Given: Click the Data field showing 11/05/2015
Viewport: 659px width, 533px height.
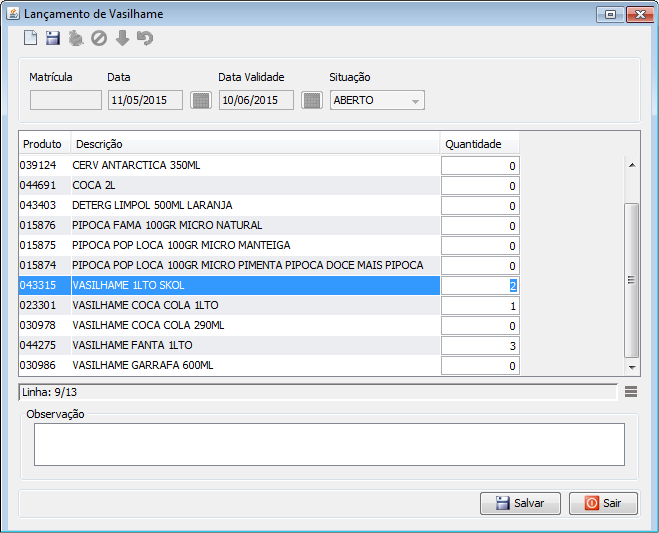Looking at the screenshot, I should click(x=145, y=100).
